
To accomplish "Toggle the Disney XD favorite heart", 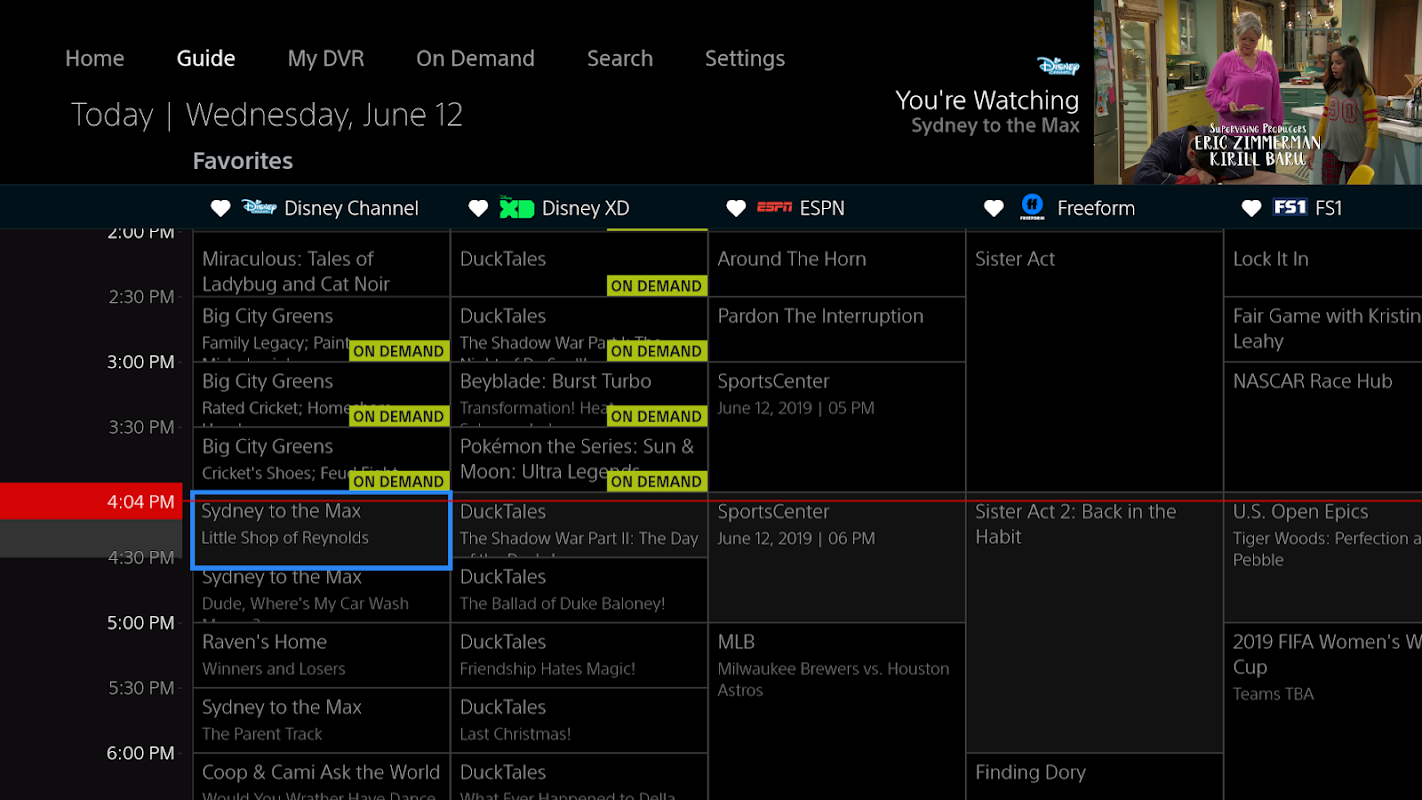I will pyautogui.click(x=478, y=208).
